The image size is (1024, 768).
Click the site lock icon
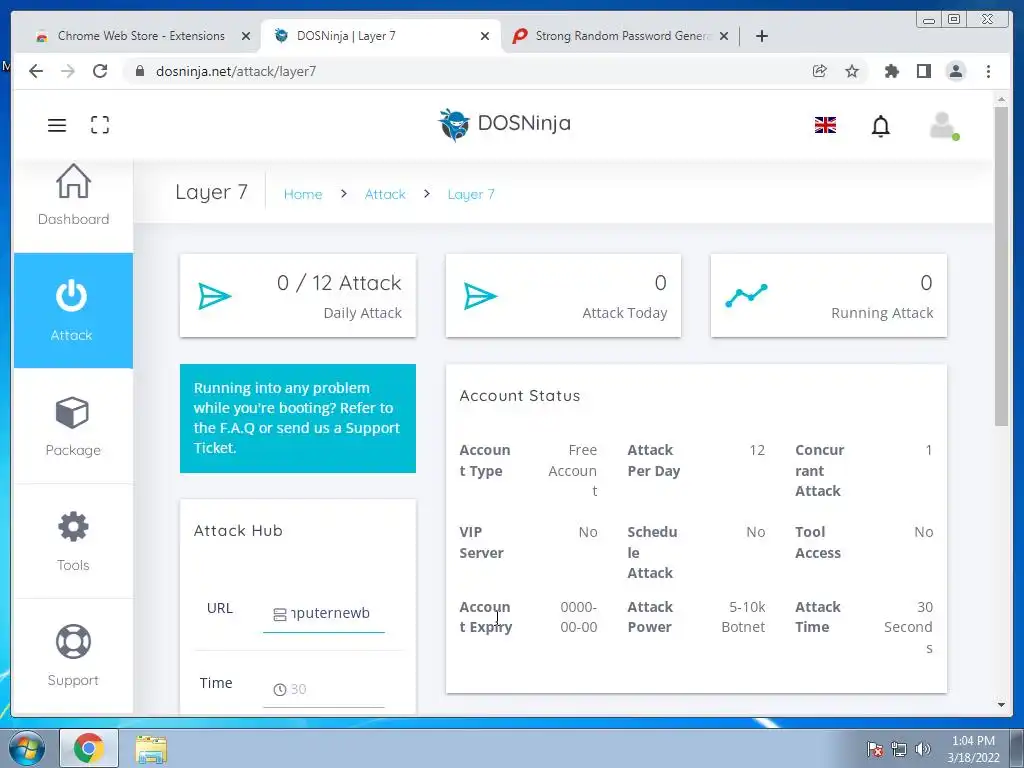click(139, 71)
